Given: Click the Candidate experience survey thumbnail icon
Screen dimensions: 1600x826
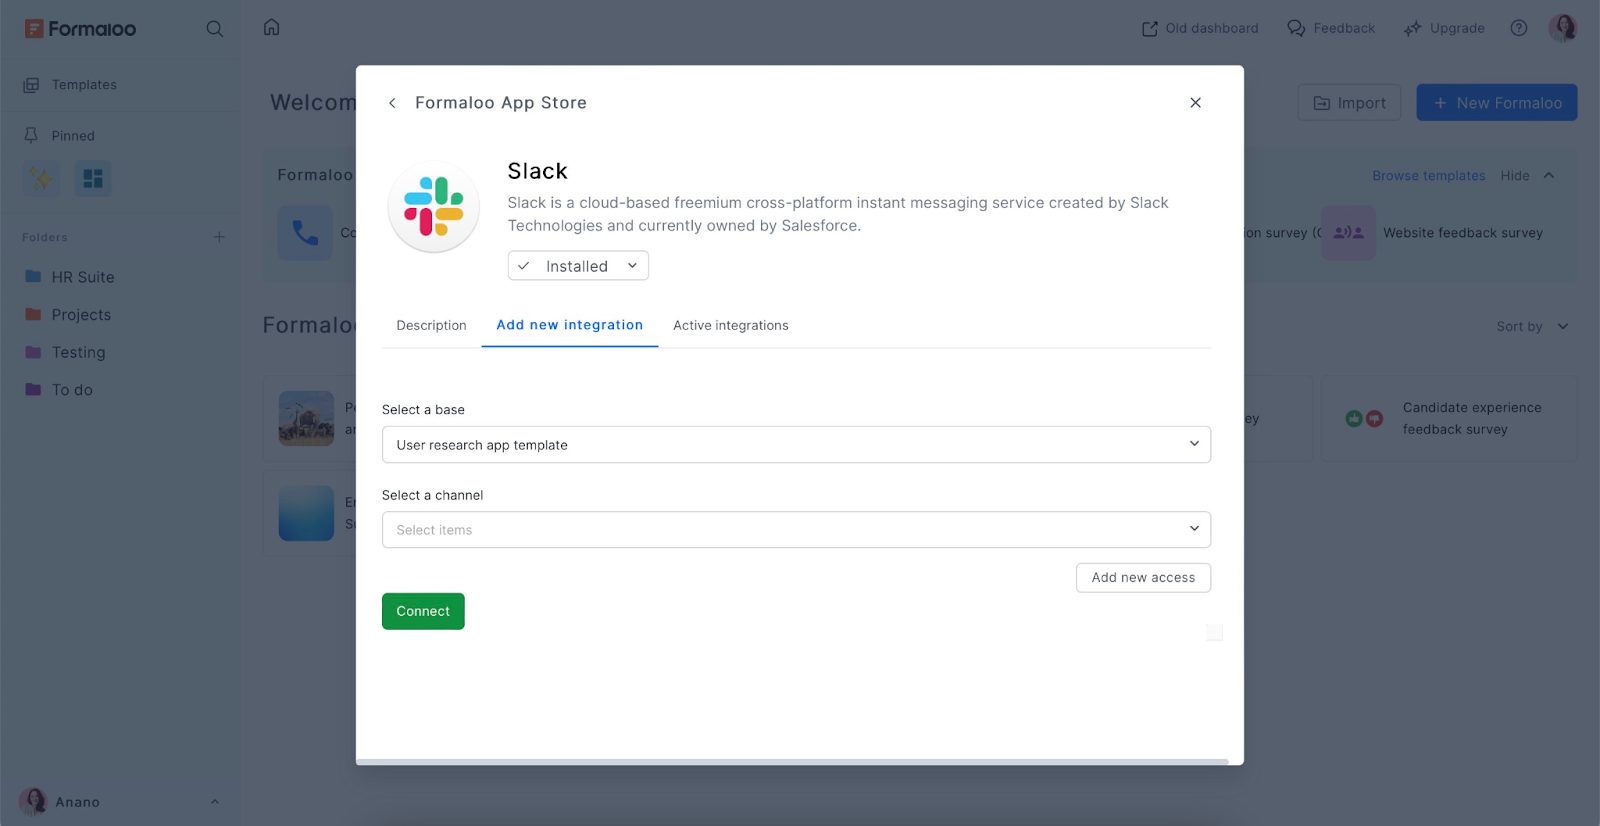Looking at the screenshot, I should coord(1364,418).
